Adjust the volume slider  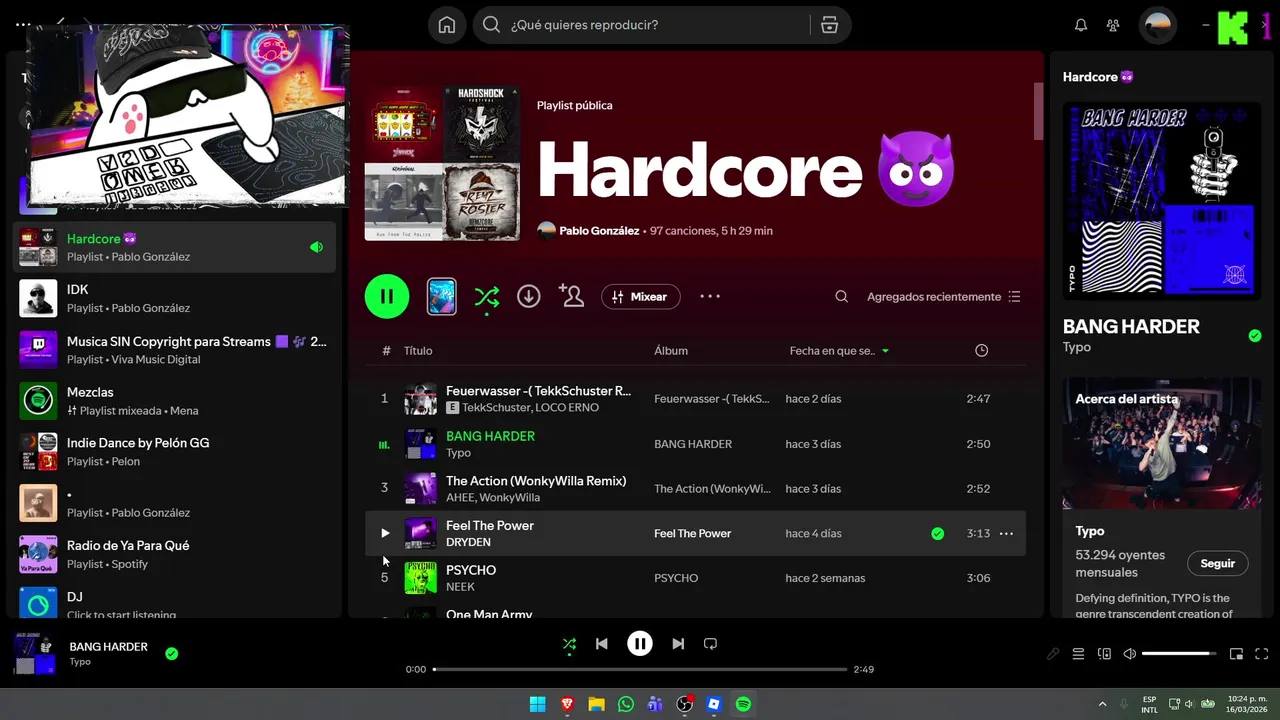tap(1179, 654)
